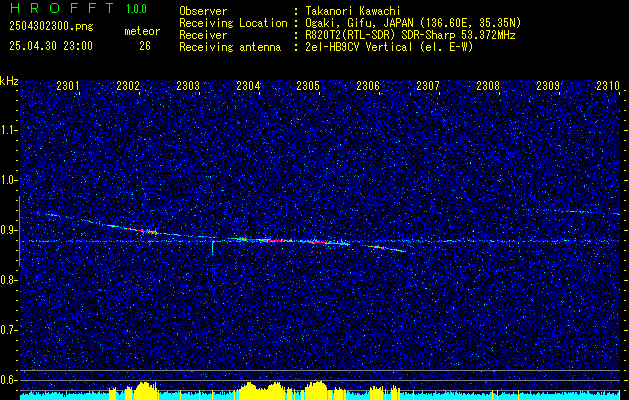The image size is (629, 400).
Task: Click the meteor count label
Action: pos(142,31)
